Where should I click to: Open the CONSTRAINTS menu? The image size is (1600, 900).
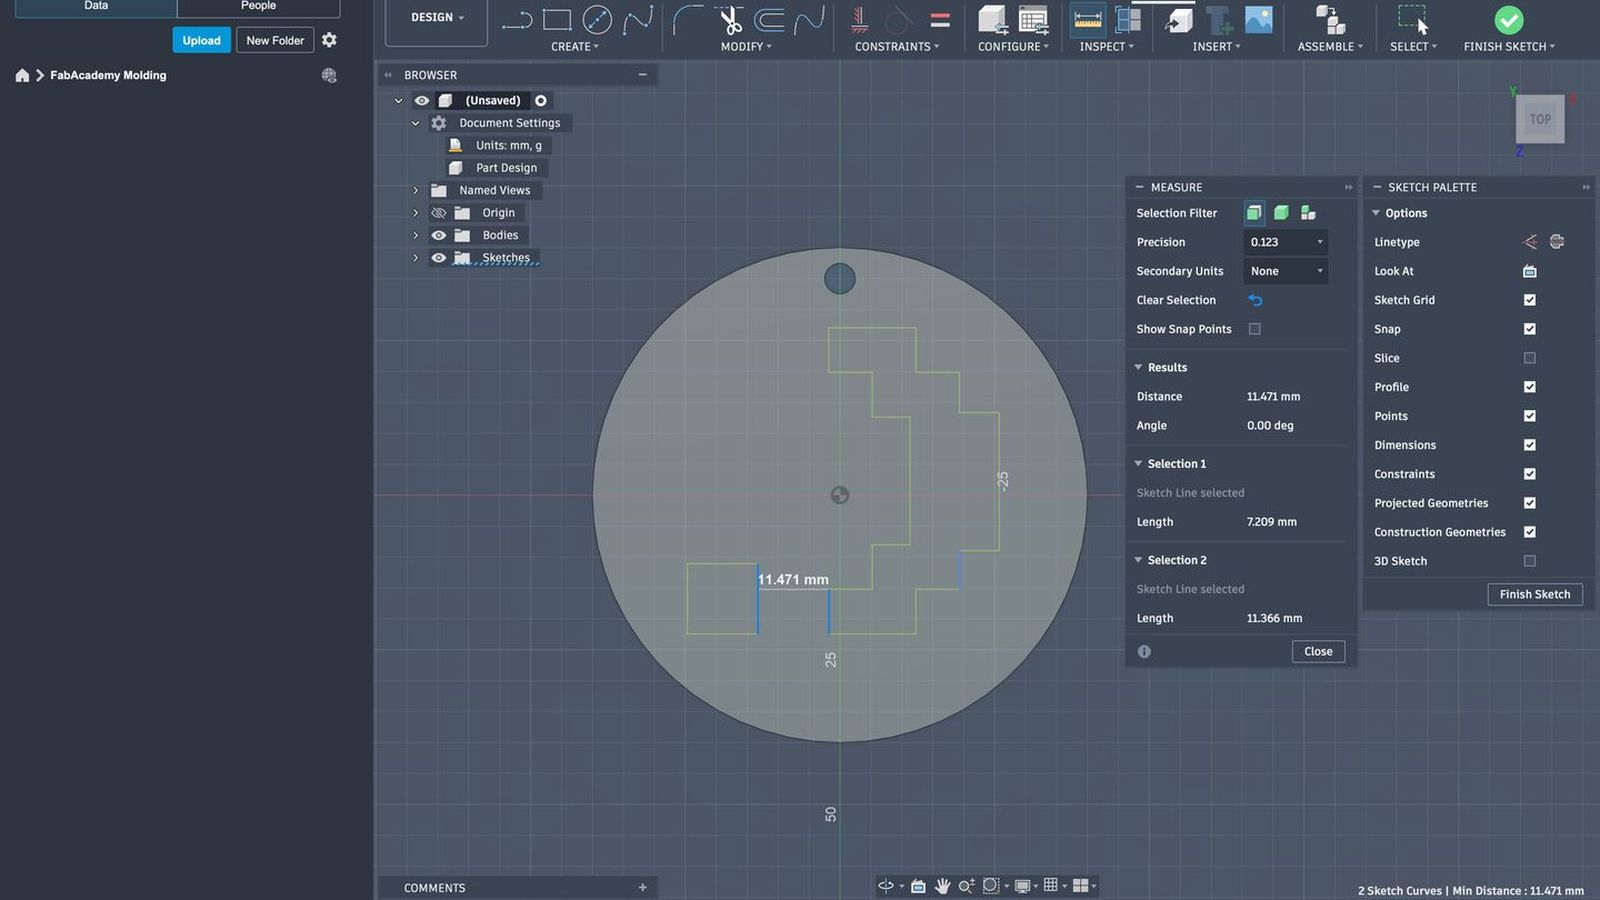(896, 47)
